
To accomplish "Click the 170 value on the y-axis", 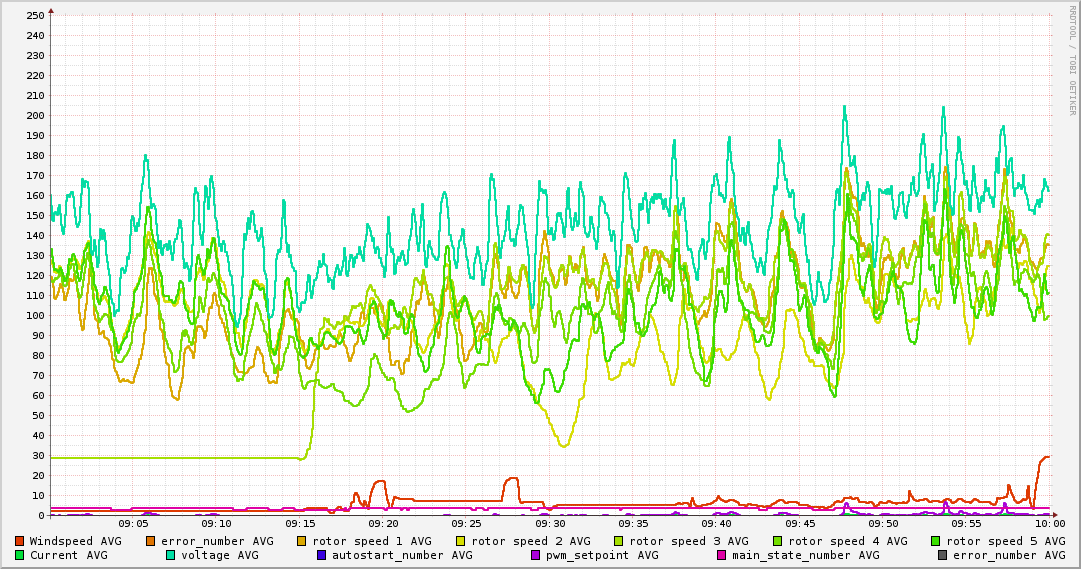I will 35,175.
